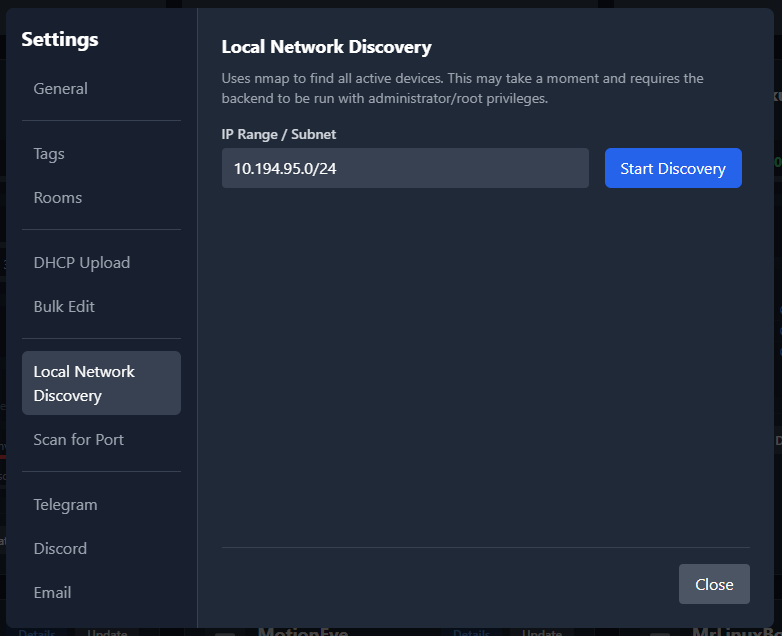This screenshot has height=636, width=782.
Task: Open the General settings section
Action: [x=61, y=89]
